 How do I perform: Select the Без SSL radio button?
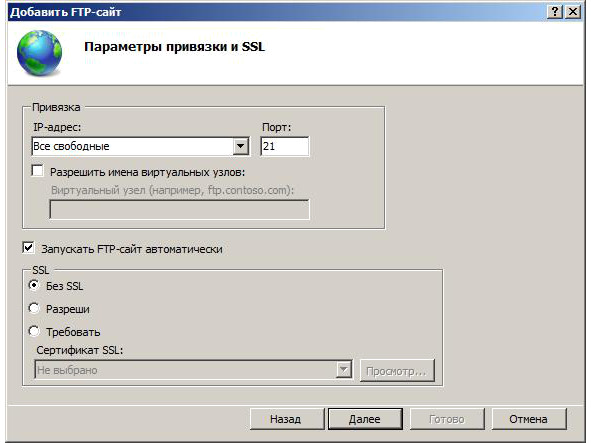point(34,285)
